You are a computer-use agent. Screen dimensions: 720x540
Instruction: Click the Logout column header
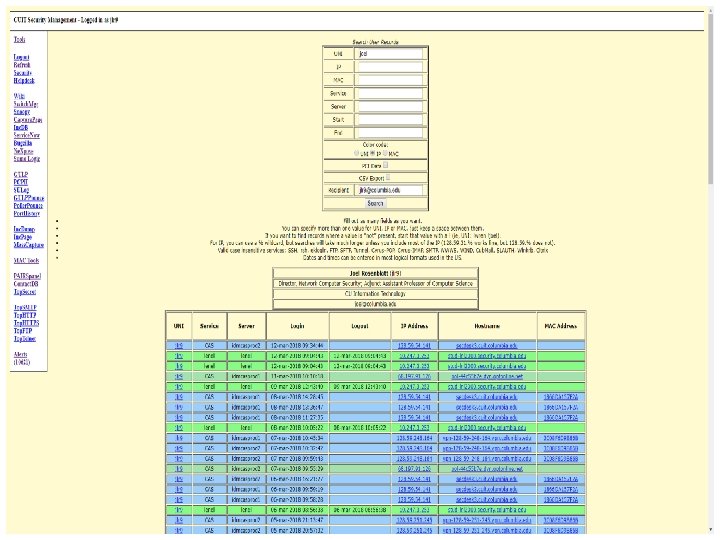pyautogui.click(x=360, y=326)
